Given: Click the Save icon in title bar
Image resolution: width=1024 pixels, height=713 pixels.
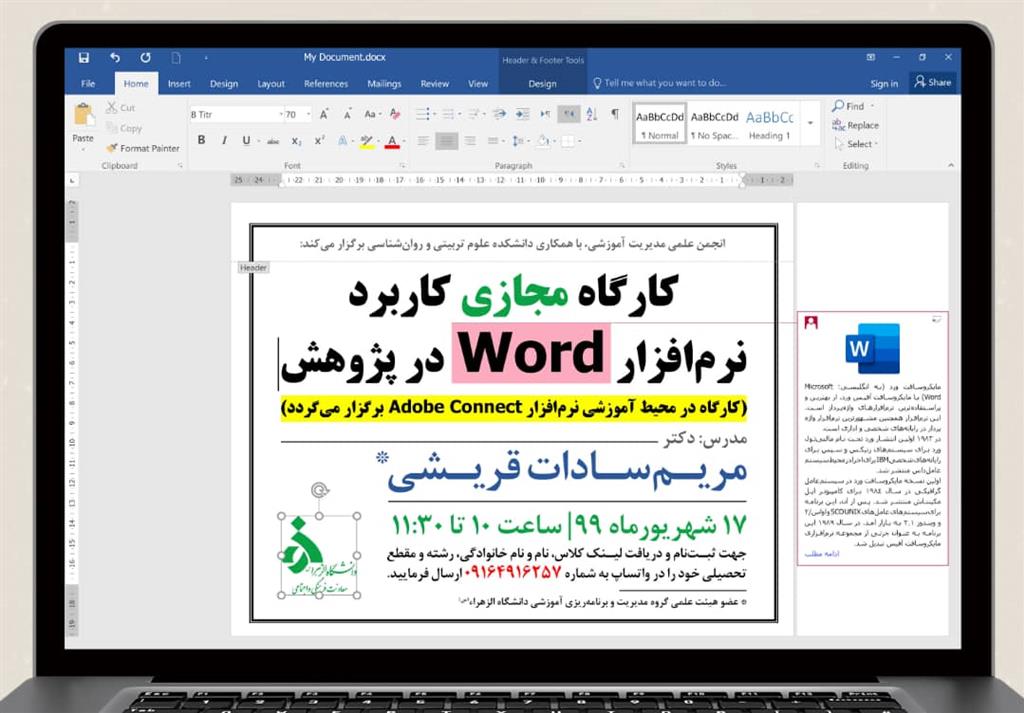Looking at the screenshot, I should (x=84, y=57).
